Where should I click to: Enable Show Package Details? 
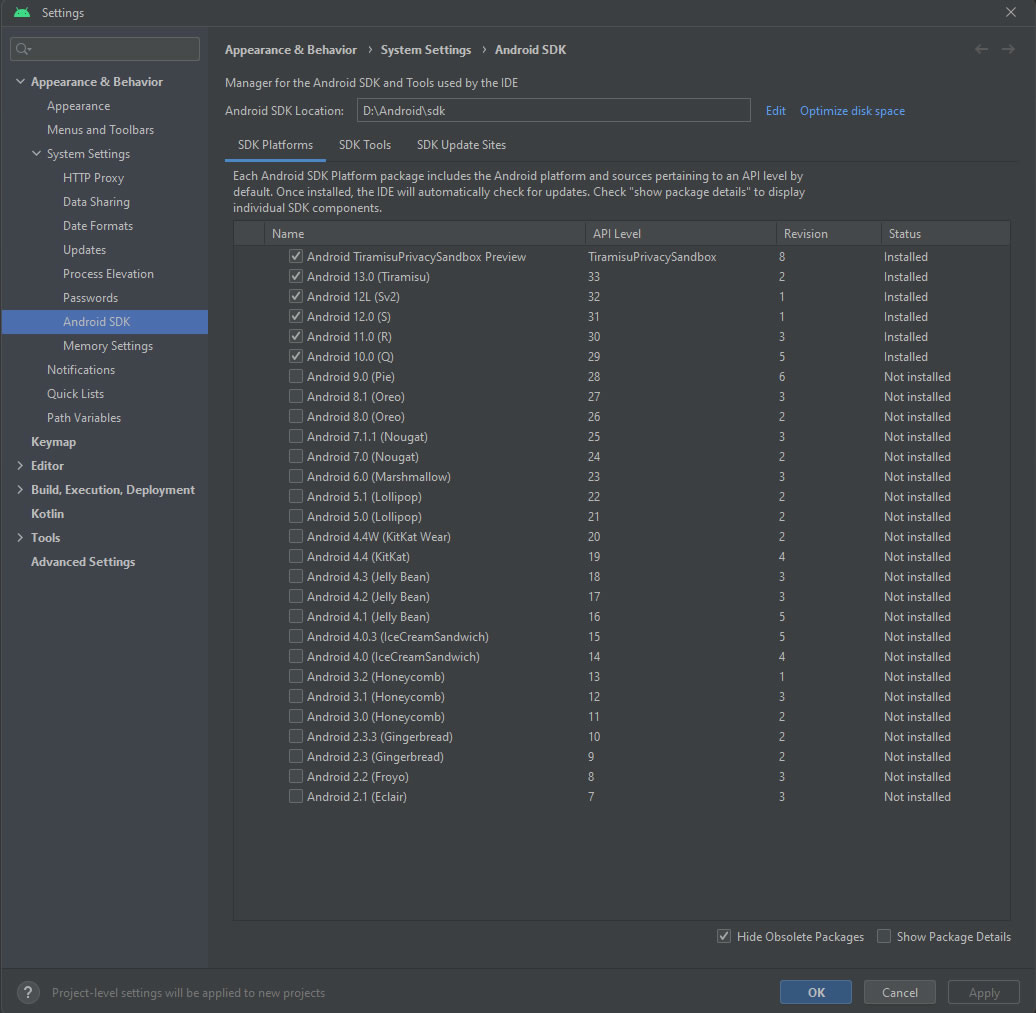(884, 936)
